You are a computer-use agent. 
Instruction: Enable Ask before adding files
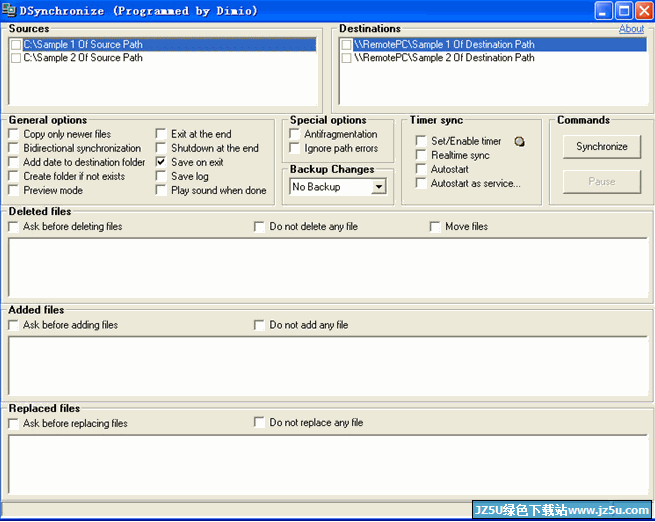tap(13, 325)
